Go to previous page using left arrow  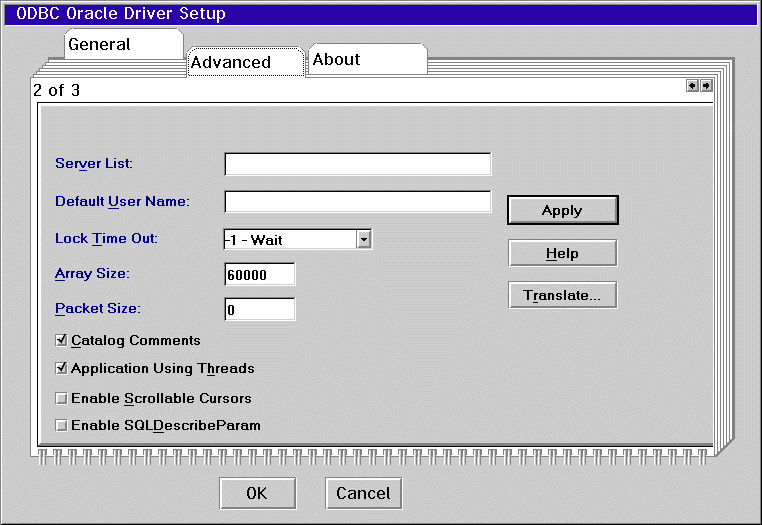[x=691, y=86]
